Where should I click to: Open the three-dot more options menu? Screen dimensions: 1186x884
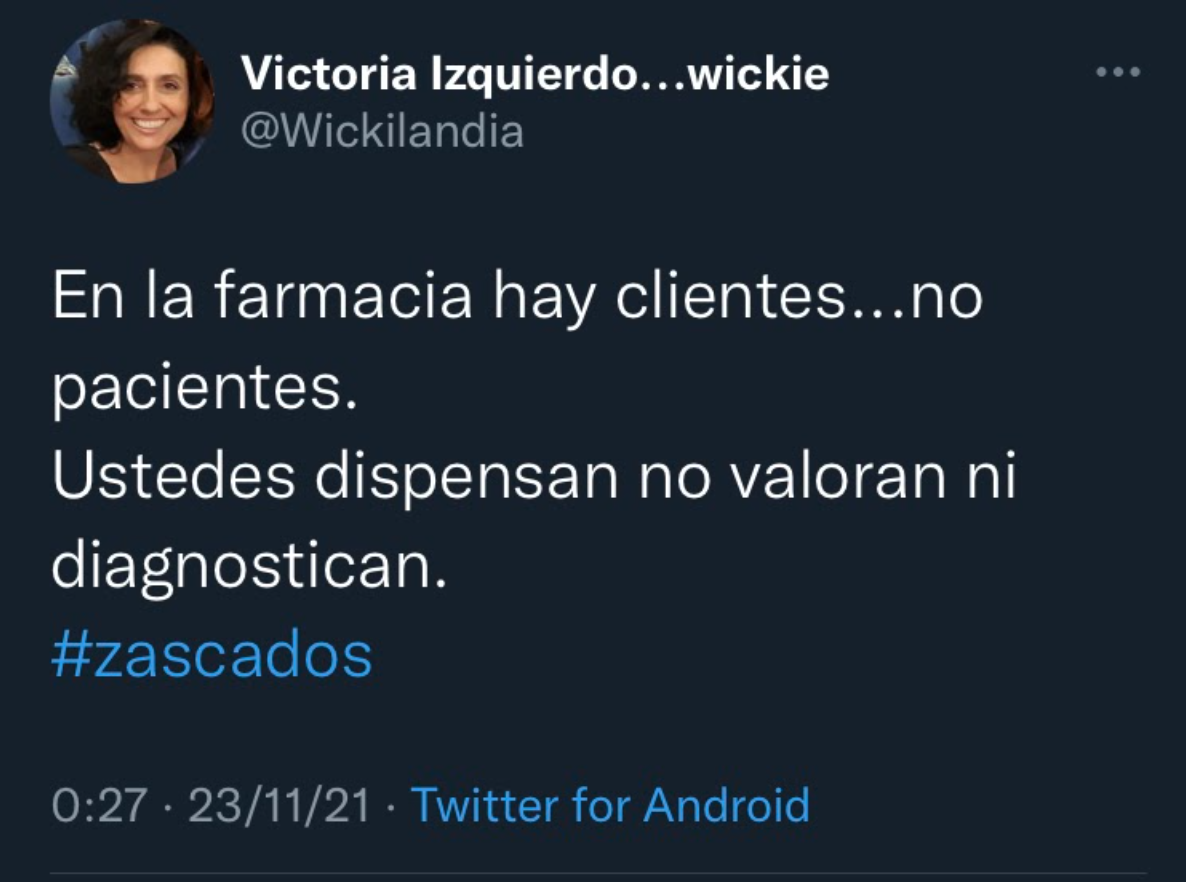[1118, 72]
